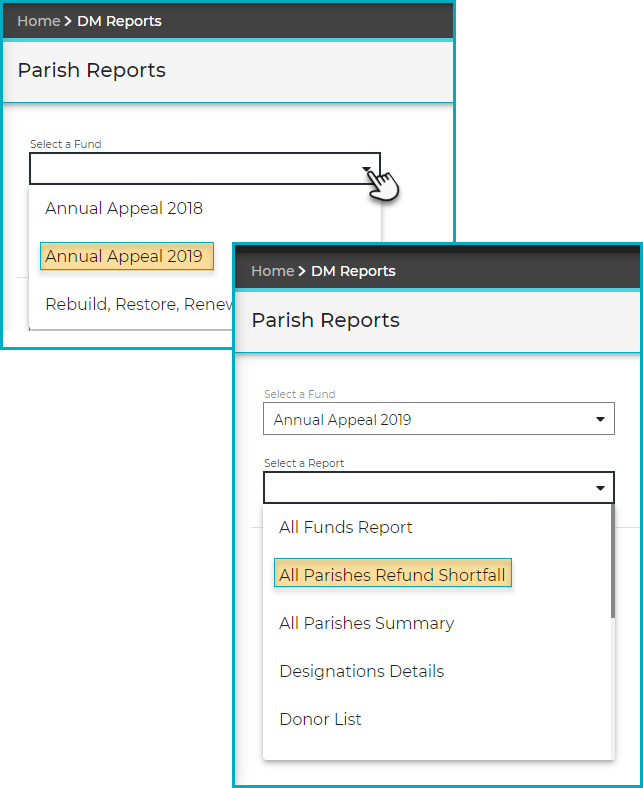Click the Select a Report label
This screenshot has height=788, width=643.
coord(304,463)
